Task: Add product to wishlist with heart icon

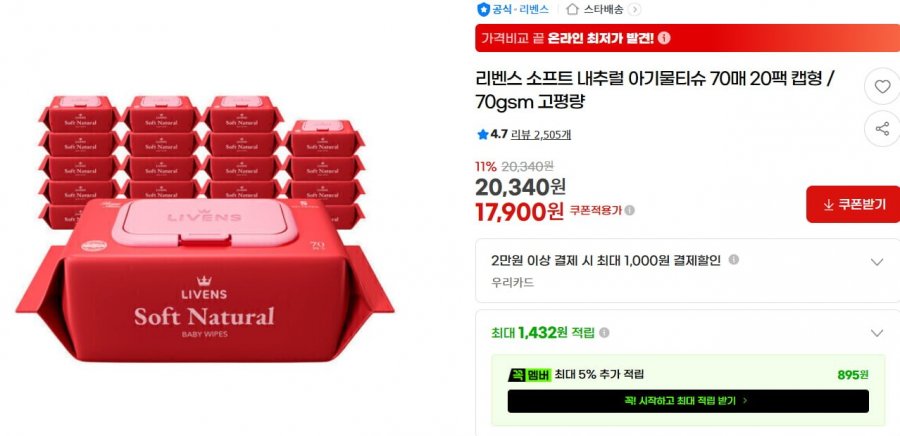Action: point(882,87)
